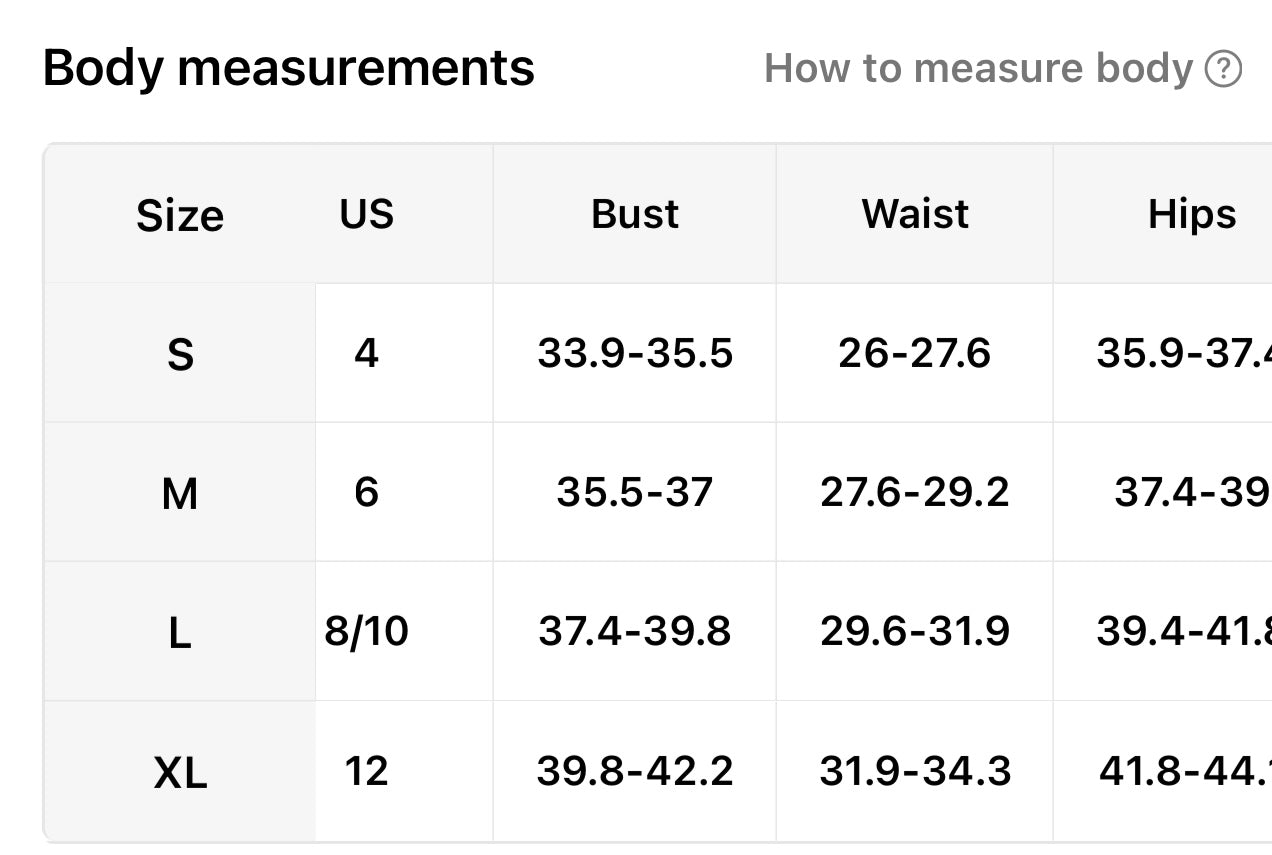Click the US size 12 cell

(x=367, y=771)
